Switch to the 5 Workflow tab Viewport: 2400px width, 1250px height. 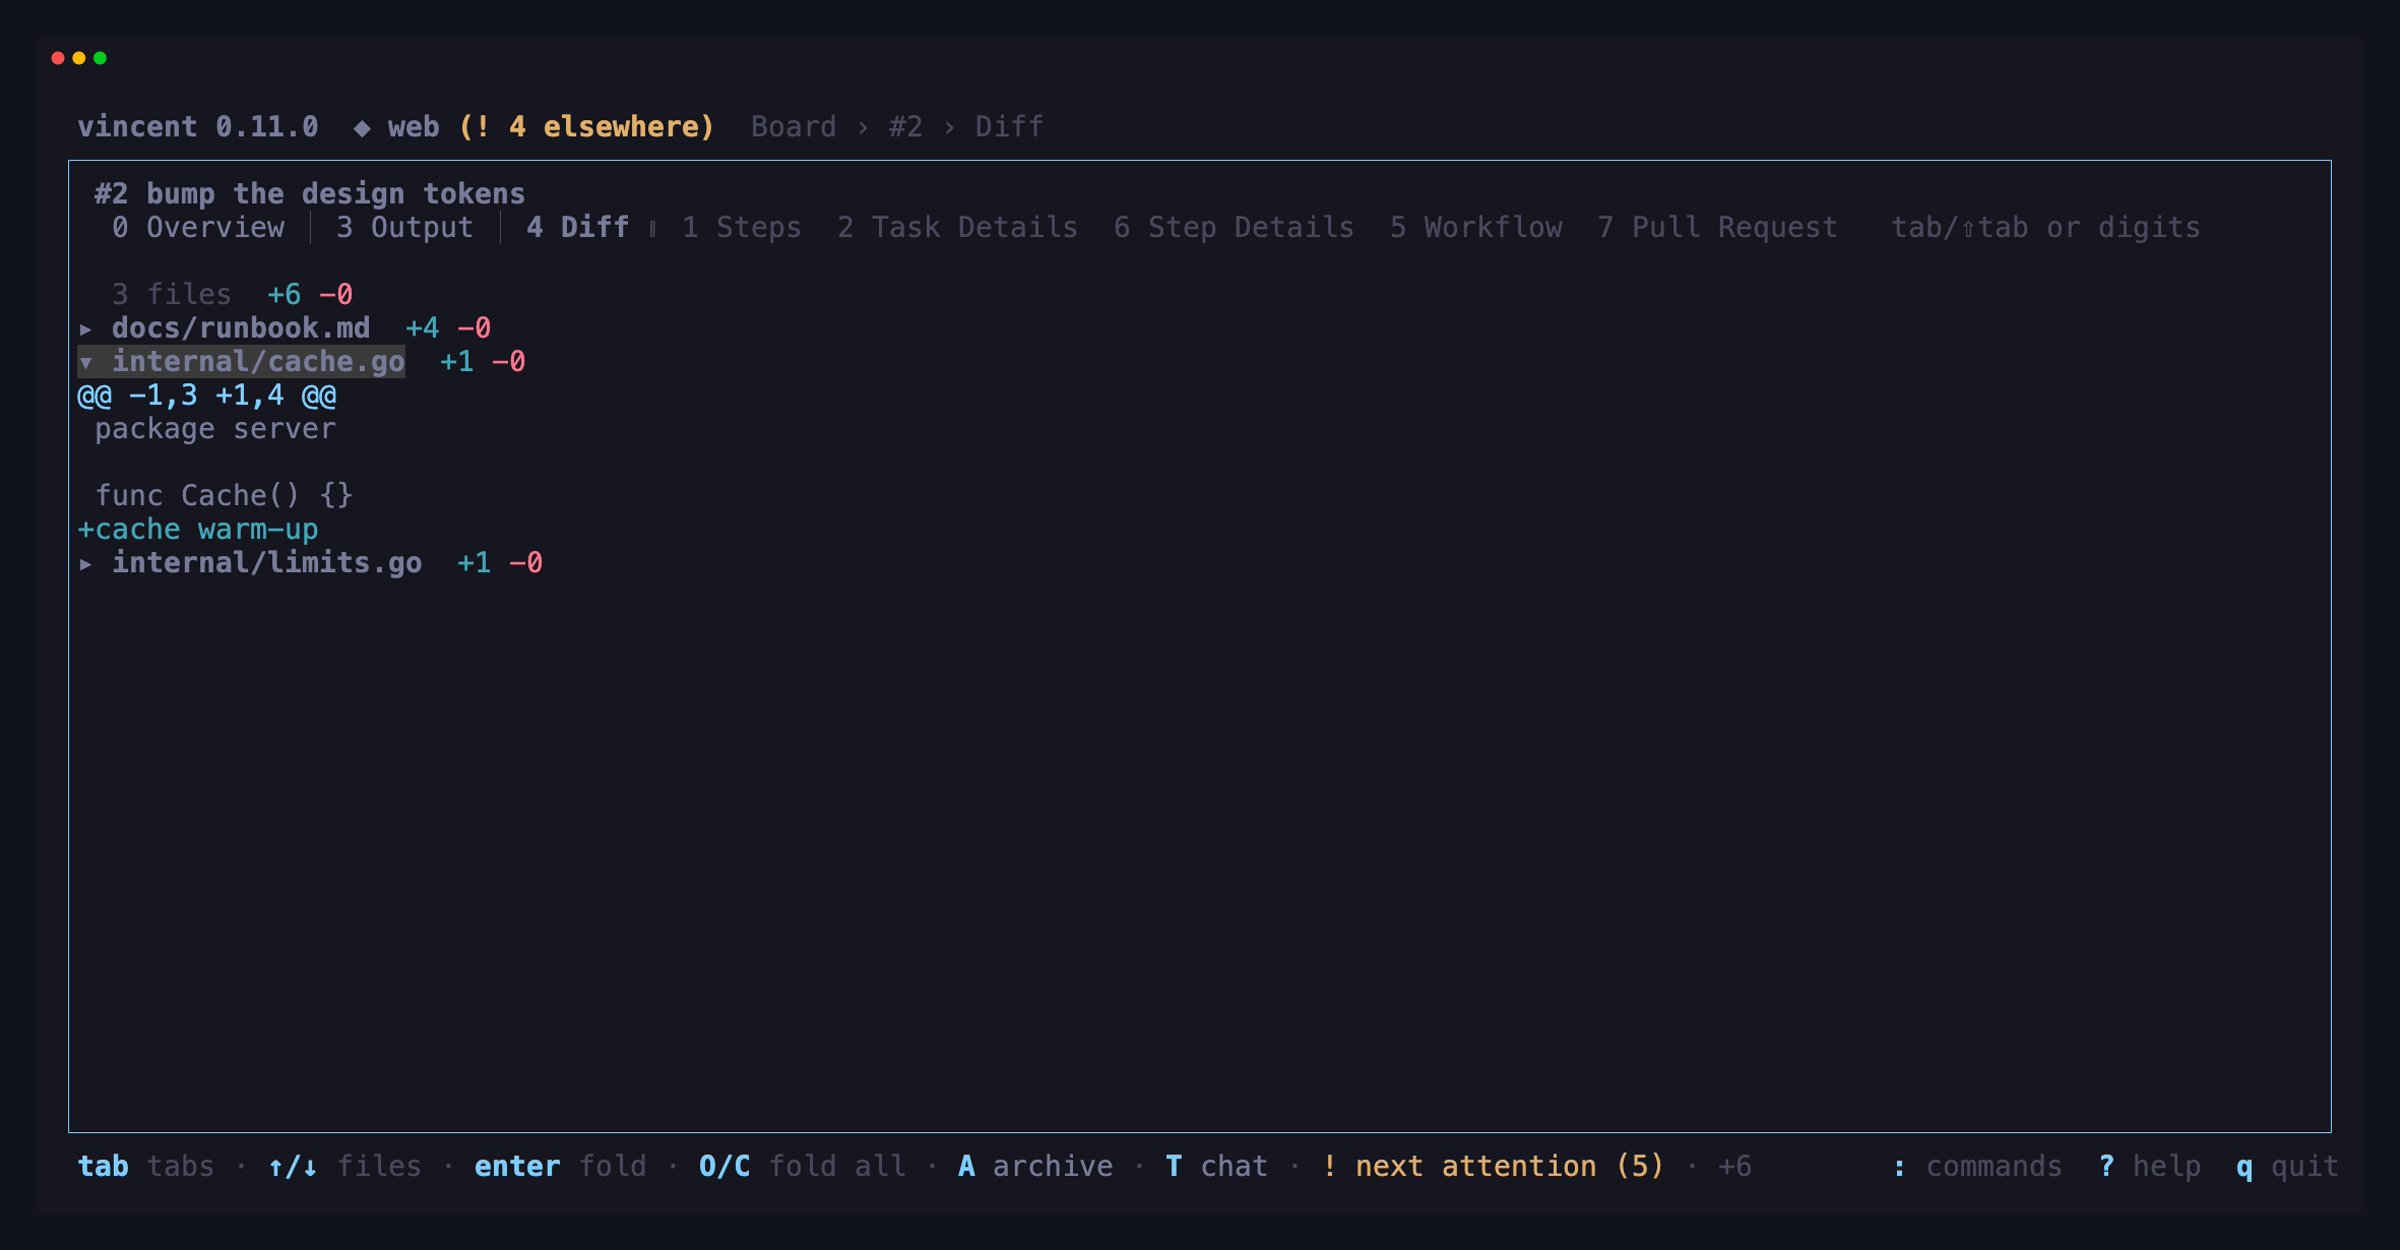1475,227
